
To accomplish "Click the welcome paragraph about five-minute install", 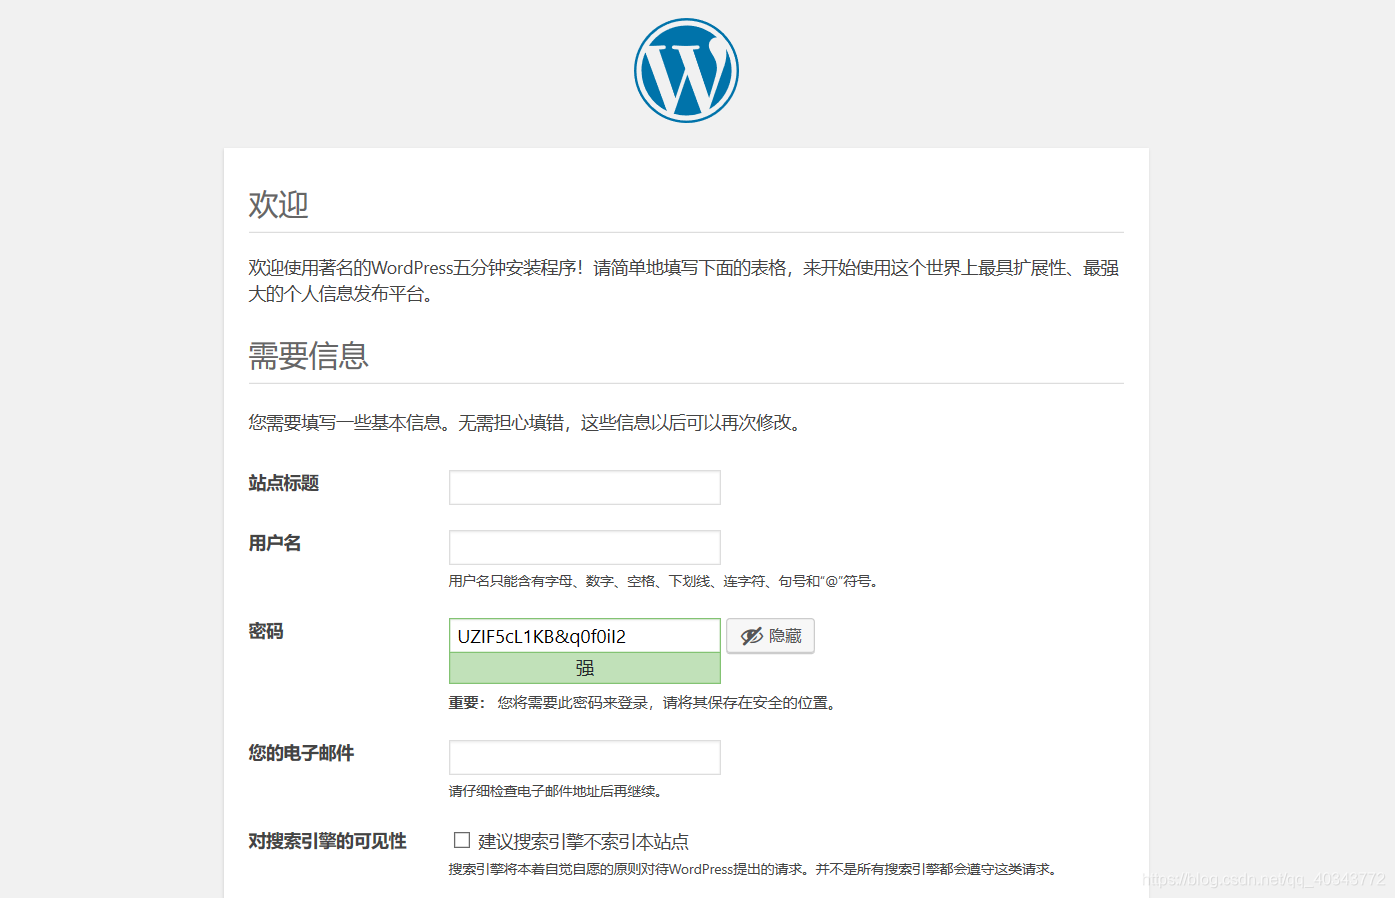I will [x=684, y=281].
